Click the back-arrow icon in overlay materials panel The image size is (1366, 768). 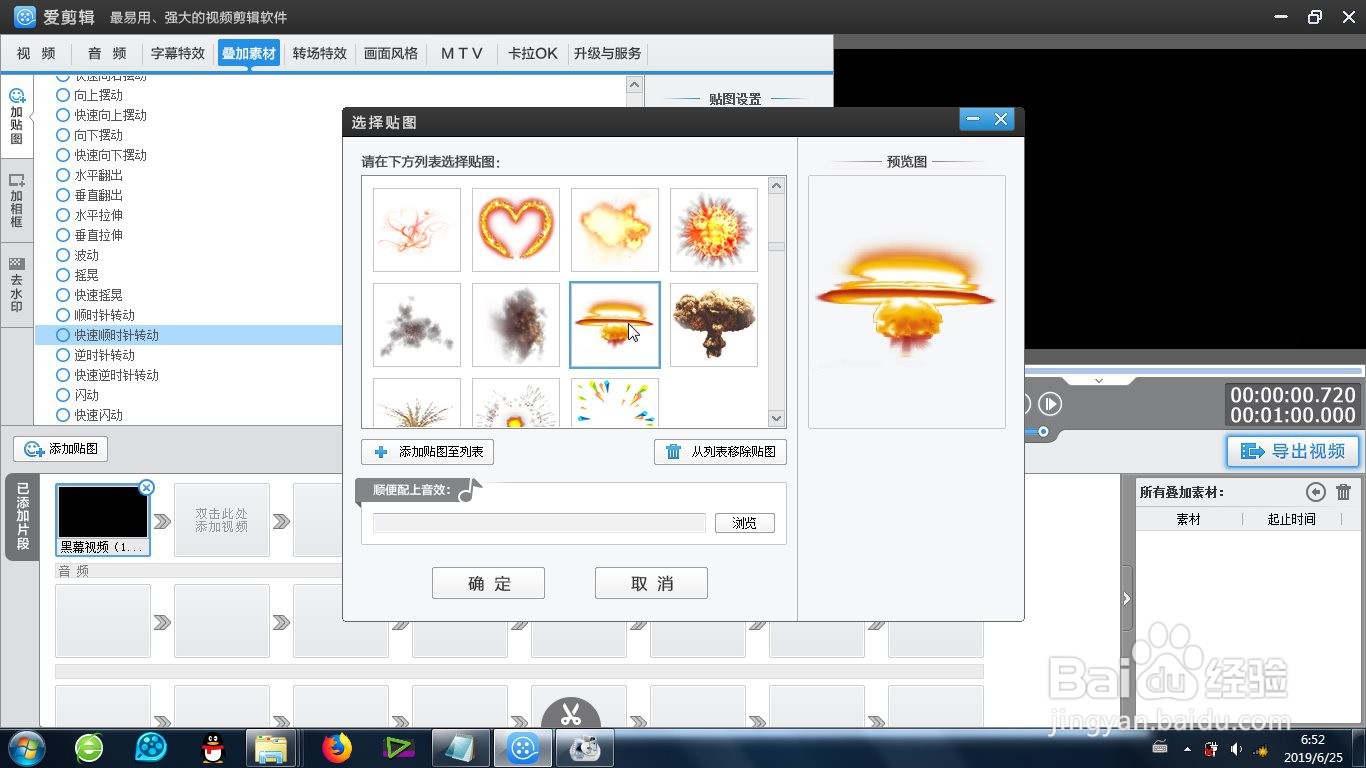point(1316,492)
